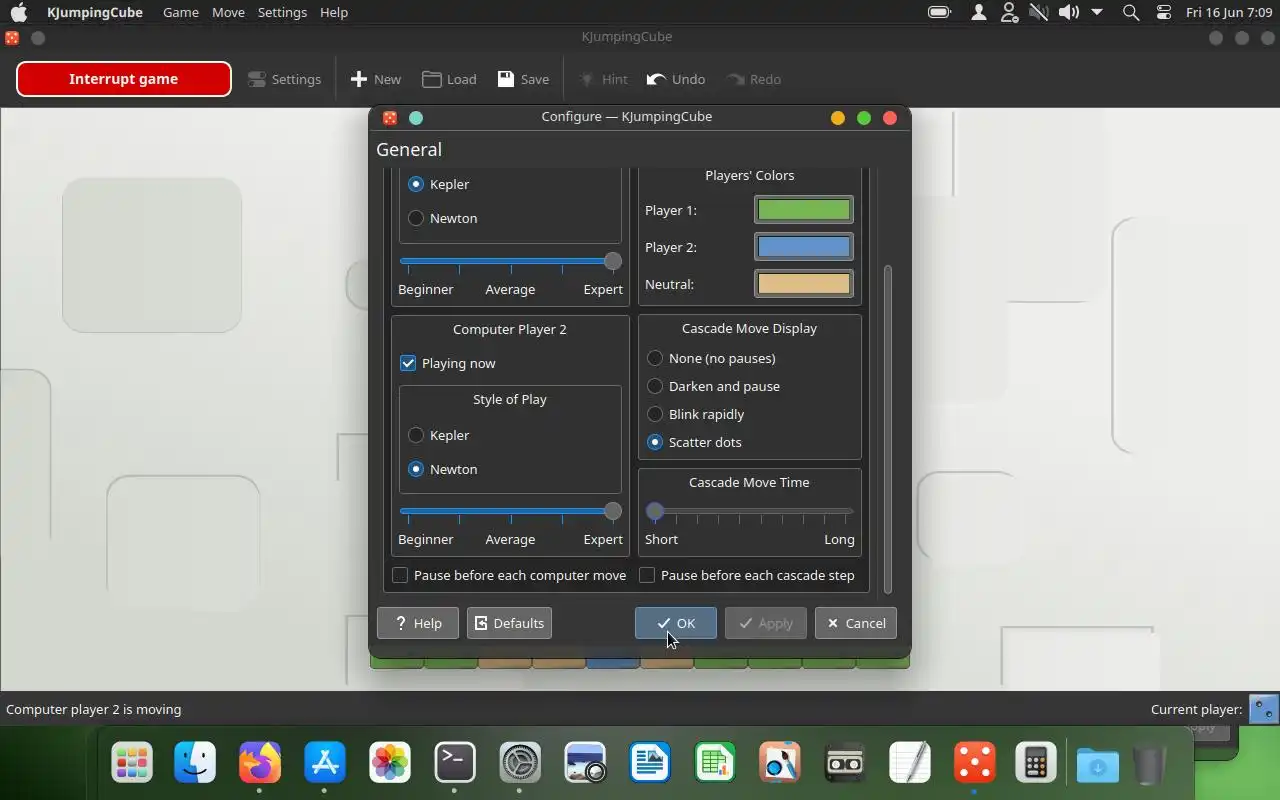Open Launchpad from the dock
Image resolution: width=1280 pixels, height=800 pixels.
[132, 764]
